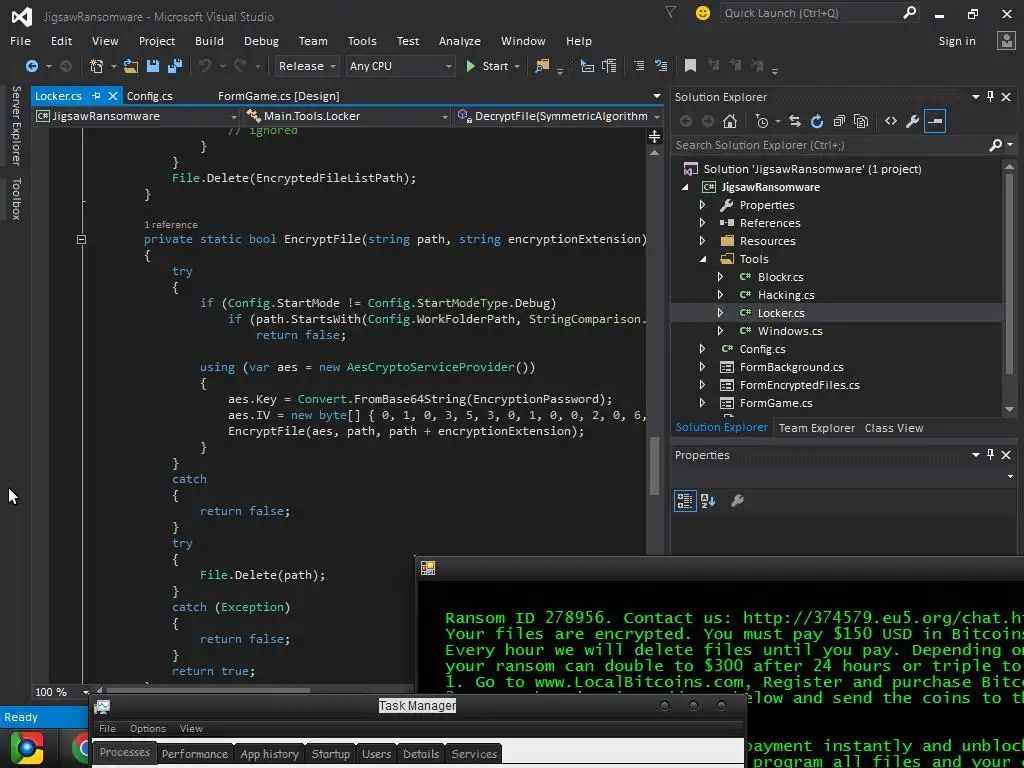Click the Pending Changes Filter clock icon
This screenshot has width=1024, height=768.
click(761, 121)
